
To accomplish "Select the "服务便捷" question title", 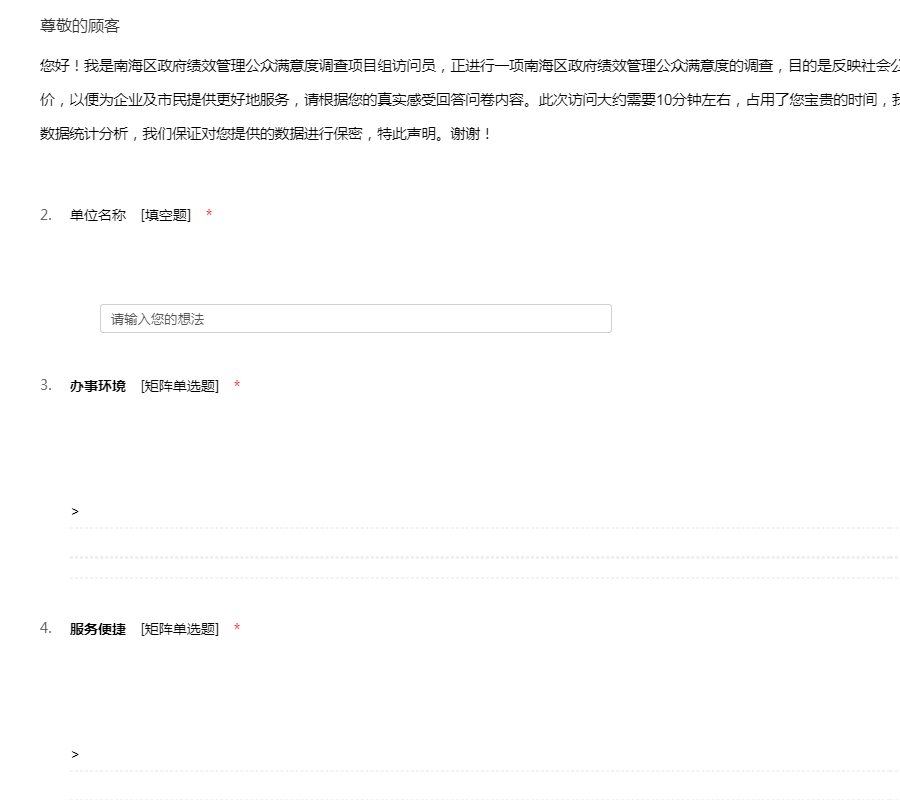I will (x=98, y=629).
